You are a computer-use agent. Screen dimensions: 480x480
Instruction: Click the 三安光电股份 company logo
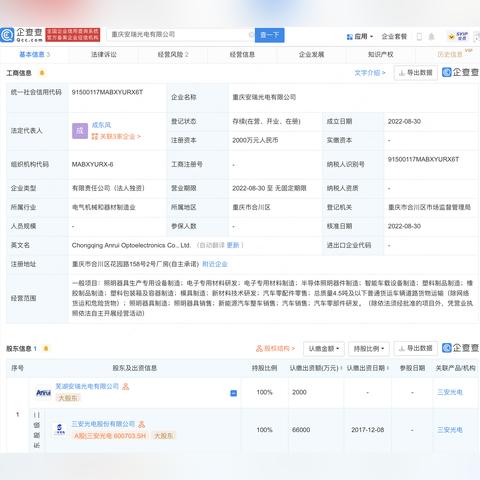click(60, 429)
